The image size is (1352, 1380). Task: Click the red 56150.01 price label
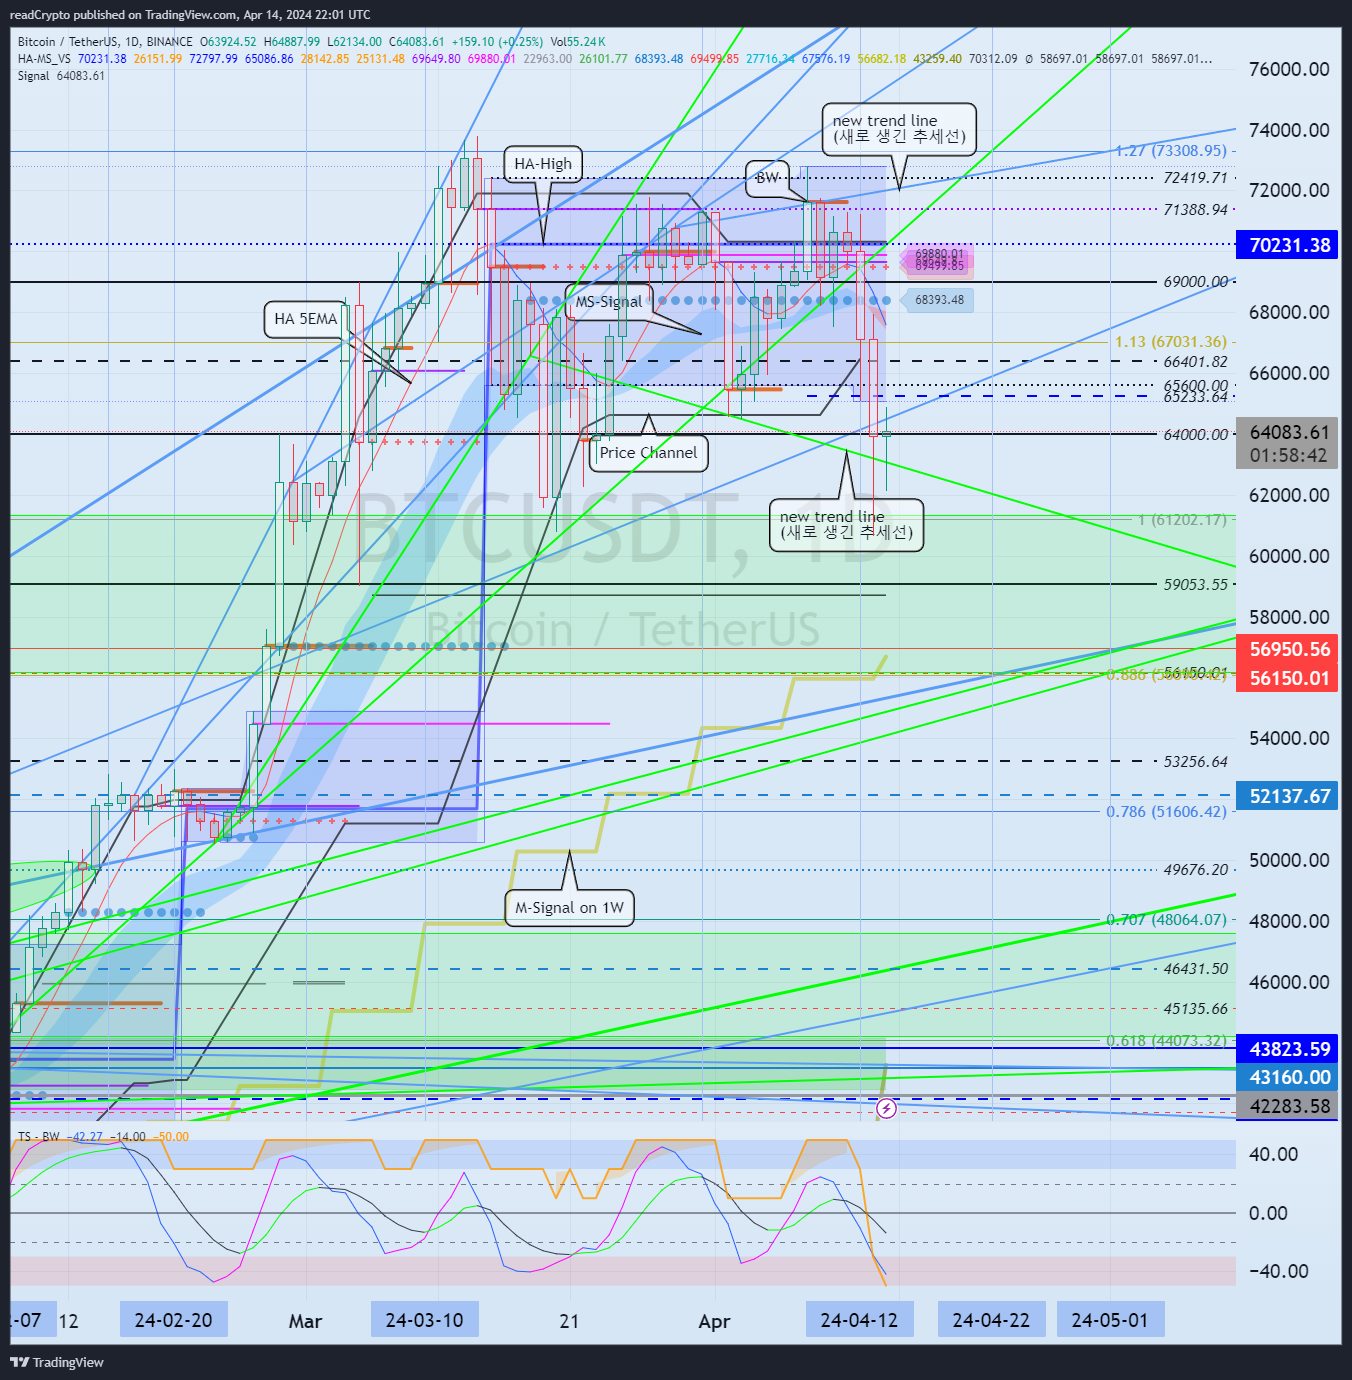click(x=1287, y=678)
